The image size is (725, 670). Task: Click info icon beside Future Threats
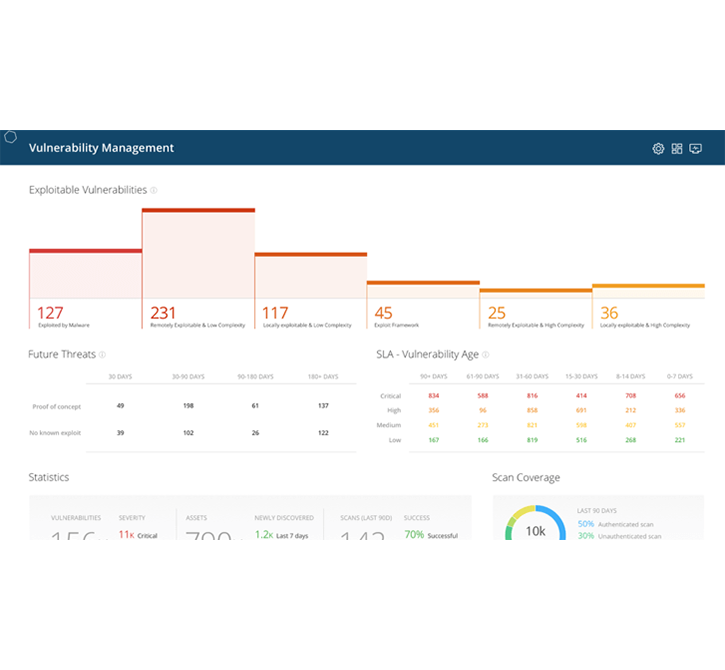pyautogui.click(x=102, y=355)
